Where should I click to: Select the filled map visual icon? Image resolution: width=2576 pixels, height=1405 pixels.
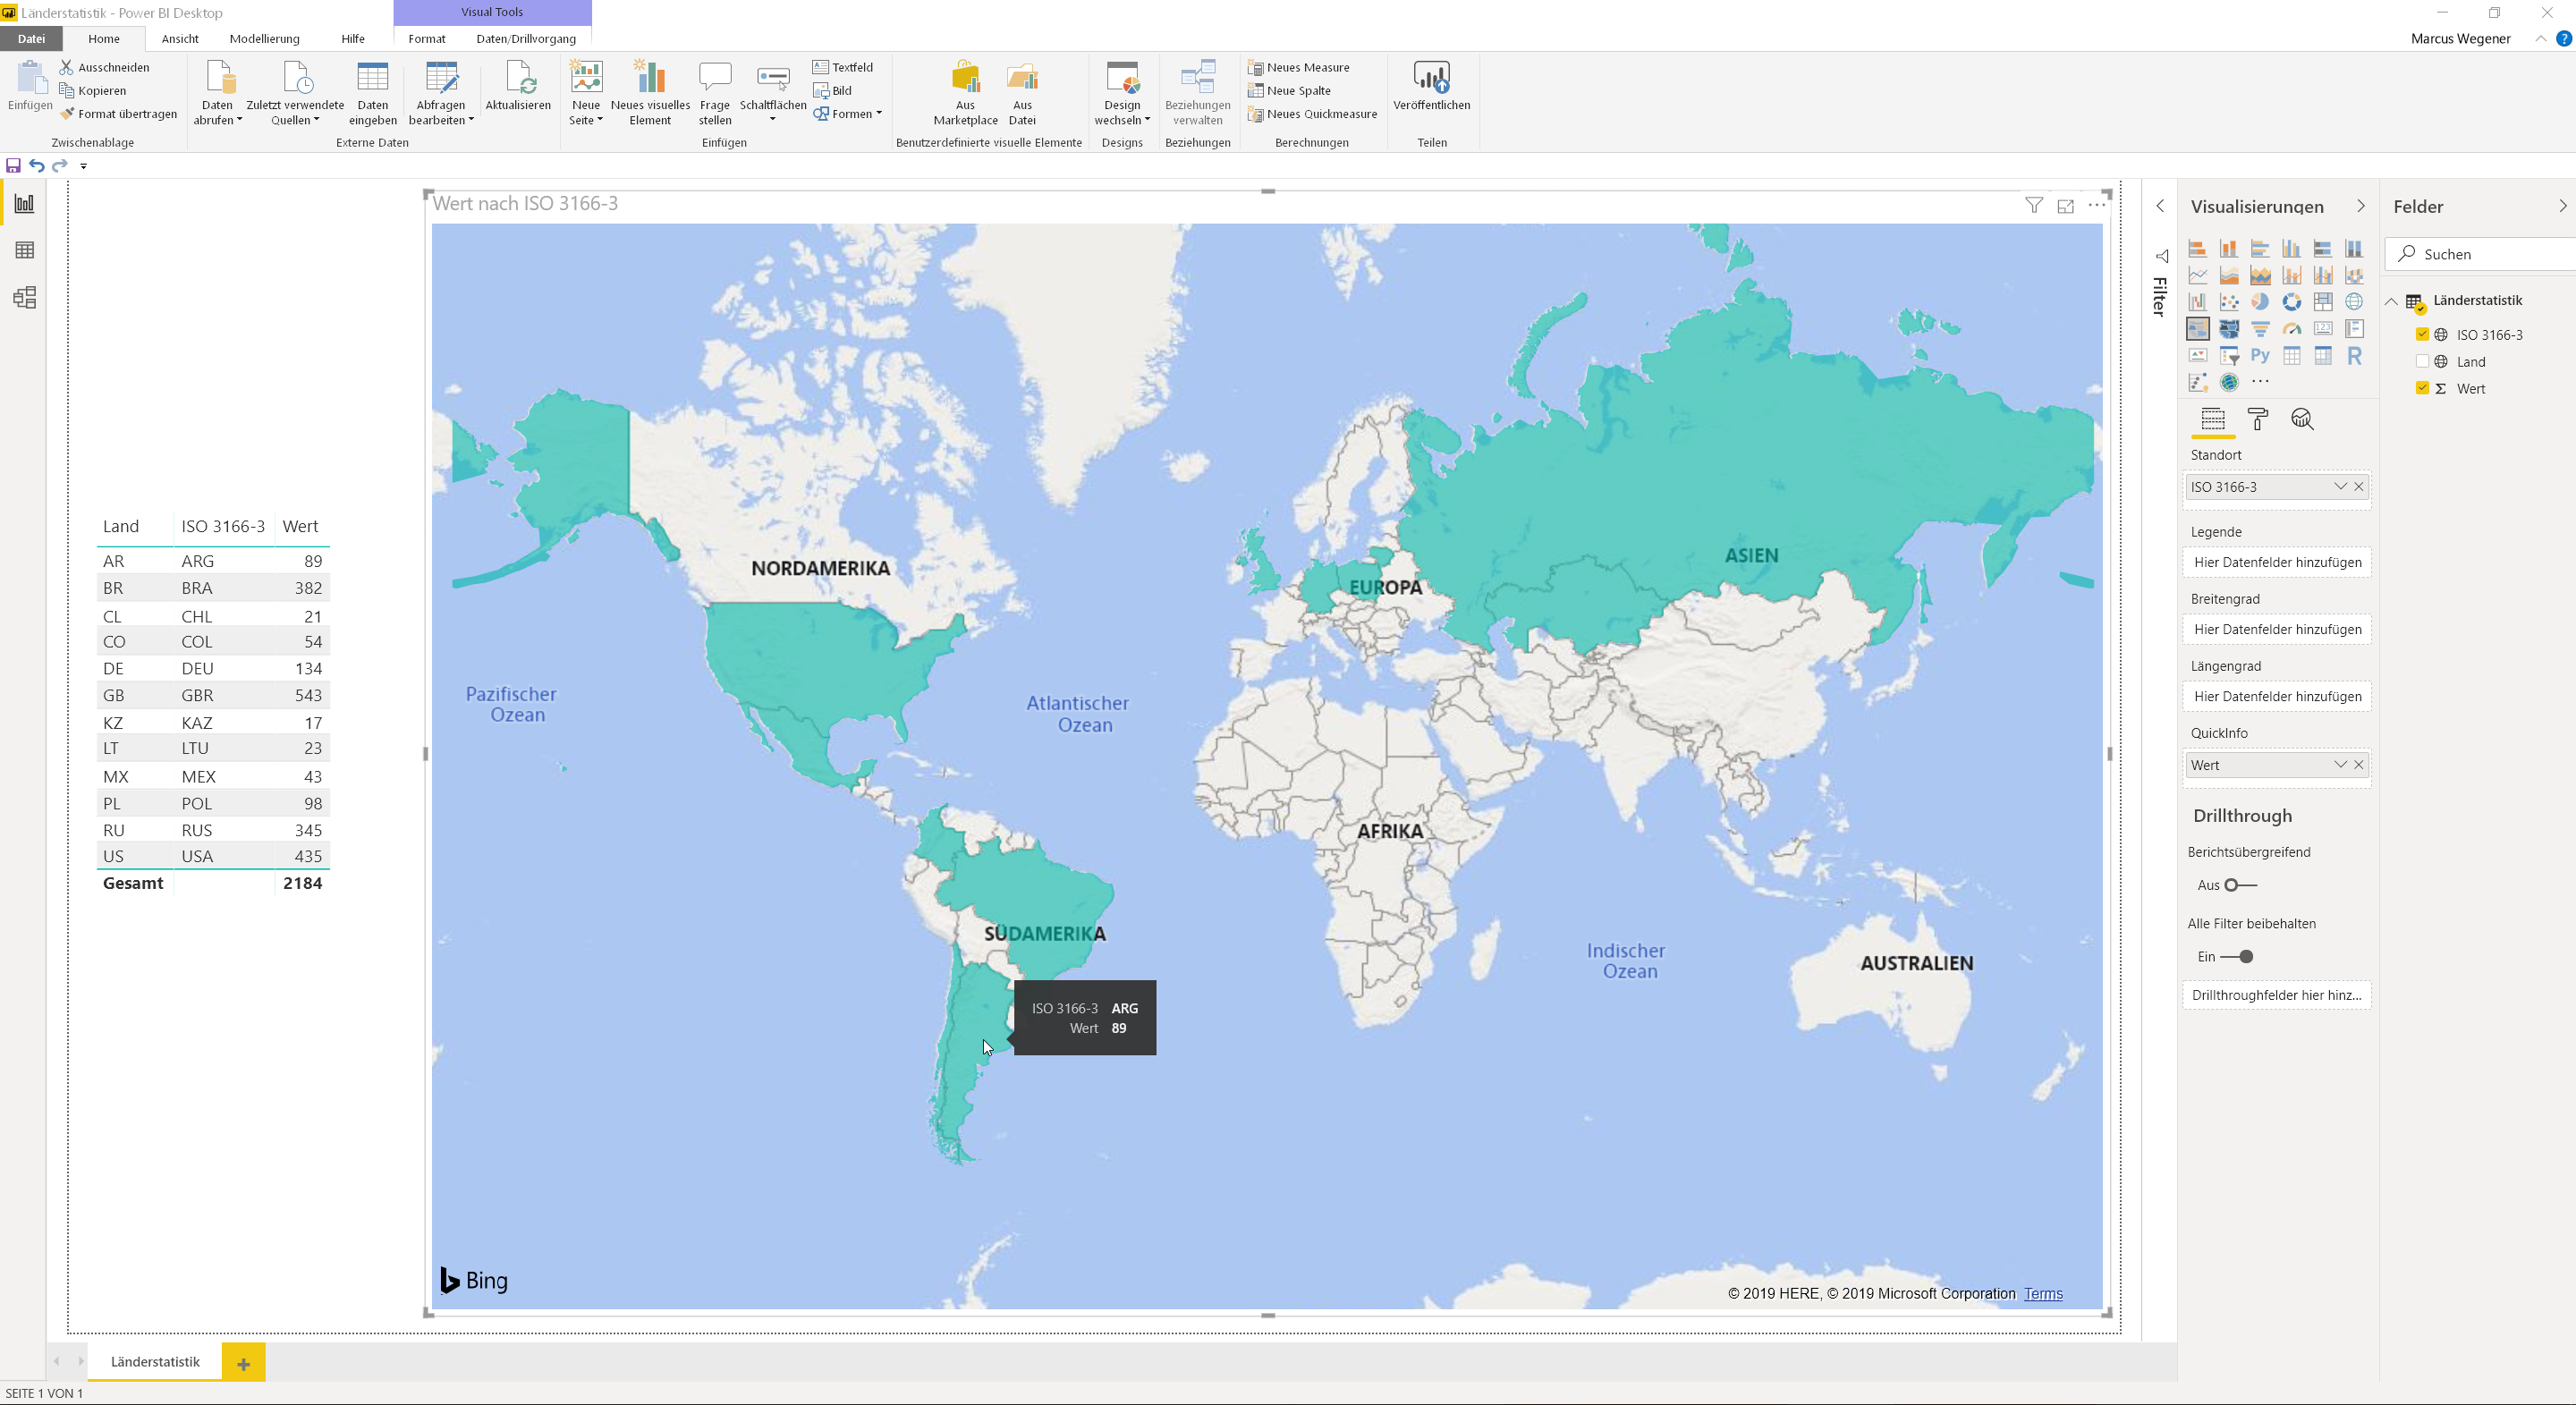(2197, 329)
